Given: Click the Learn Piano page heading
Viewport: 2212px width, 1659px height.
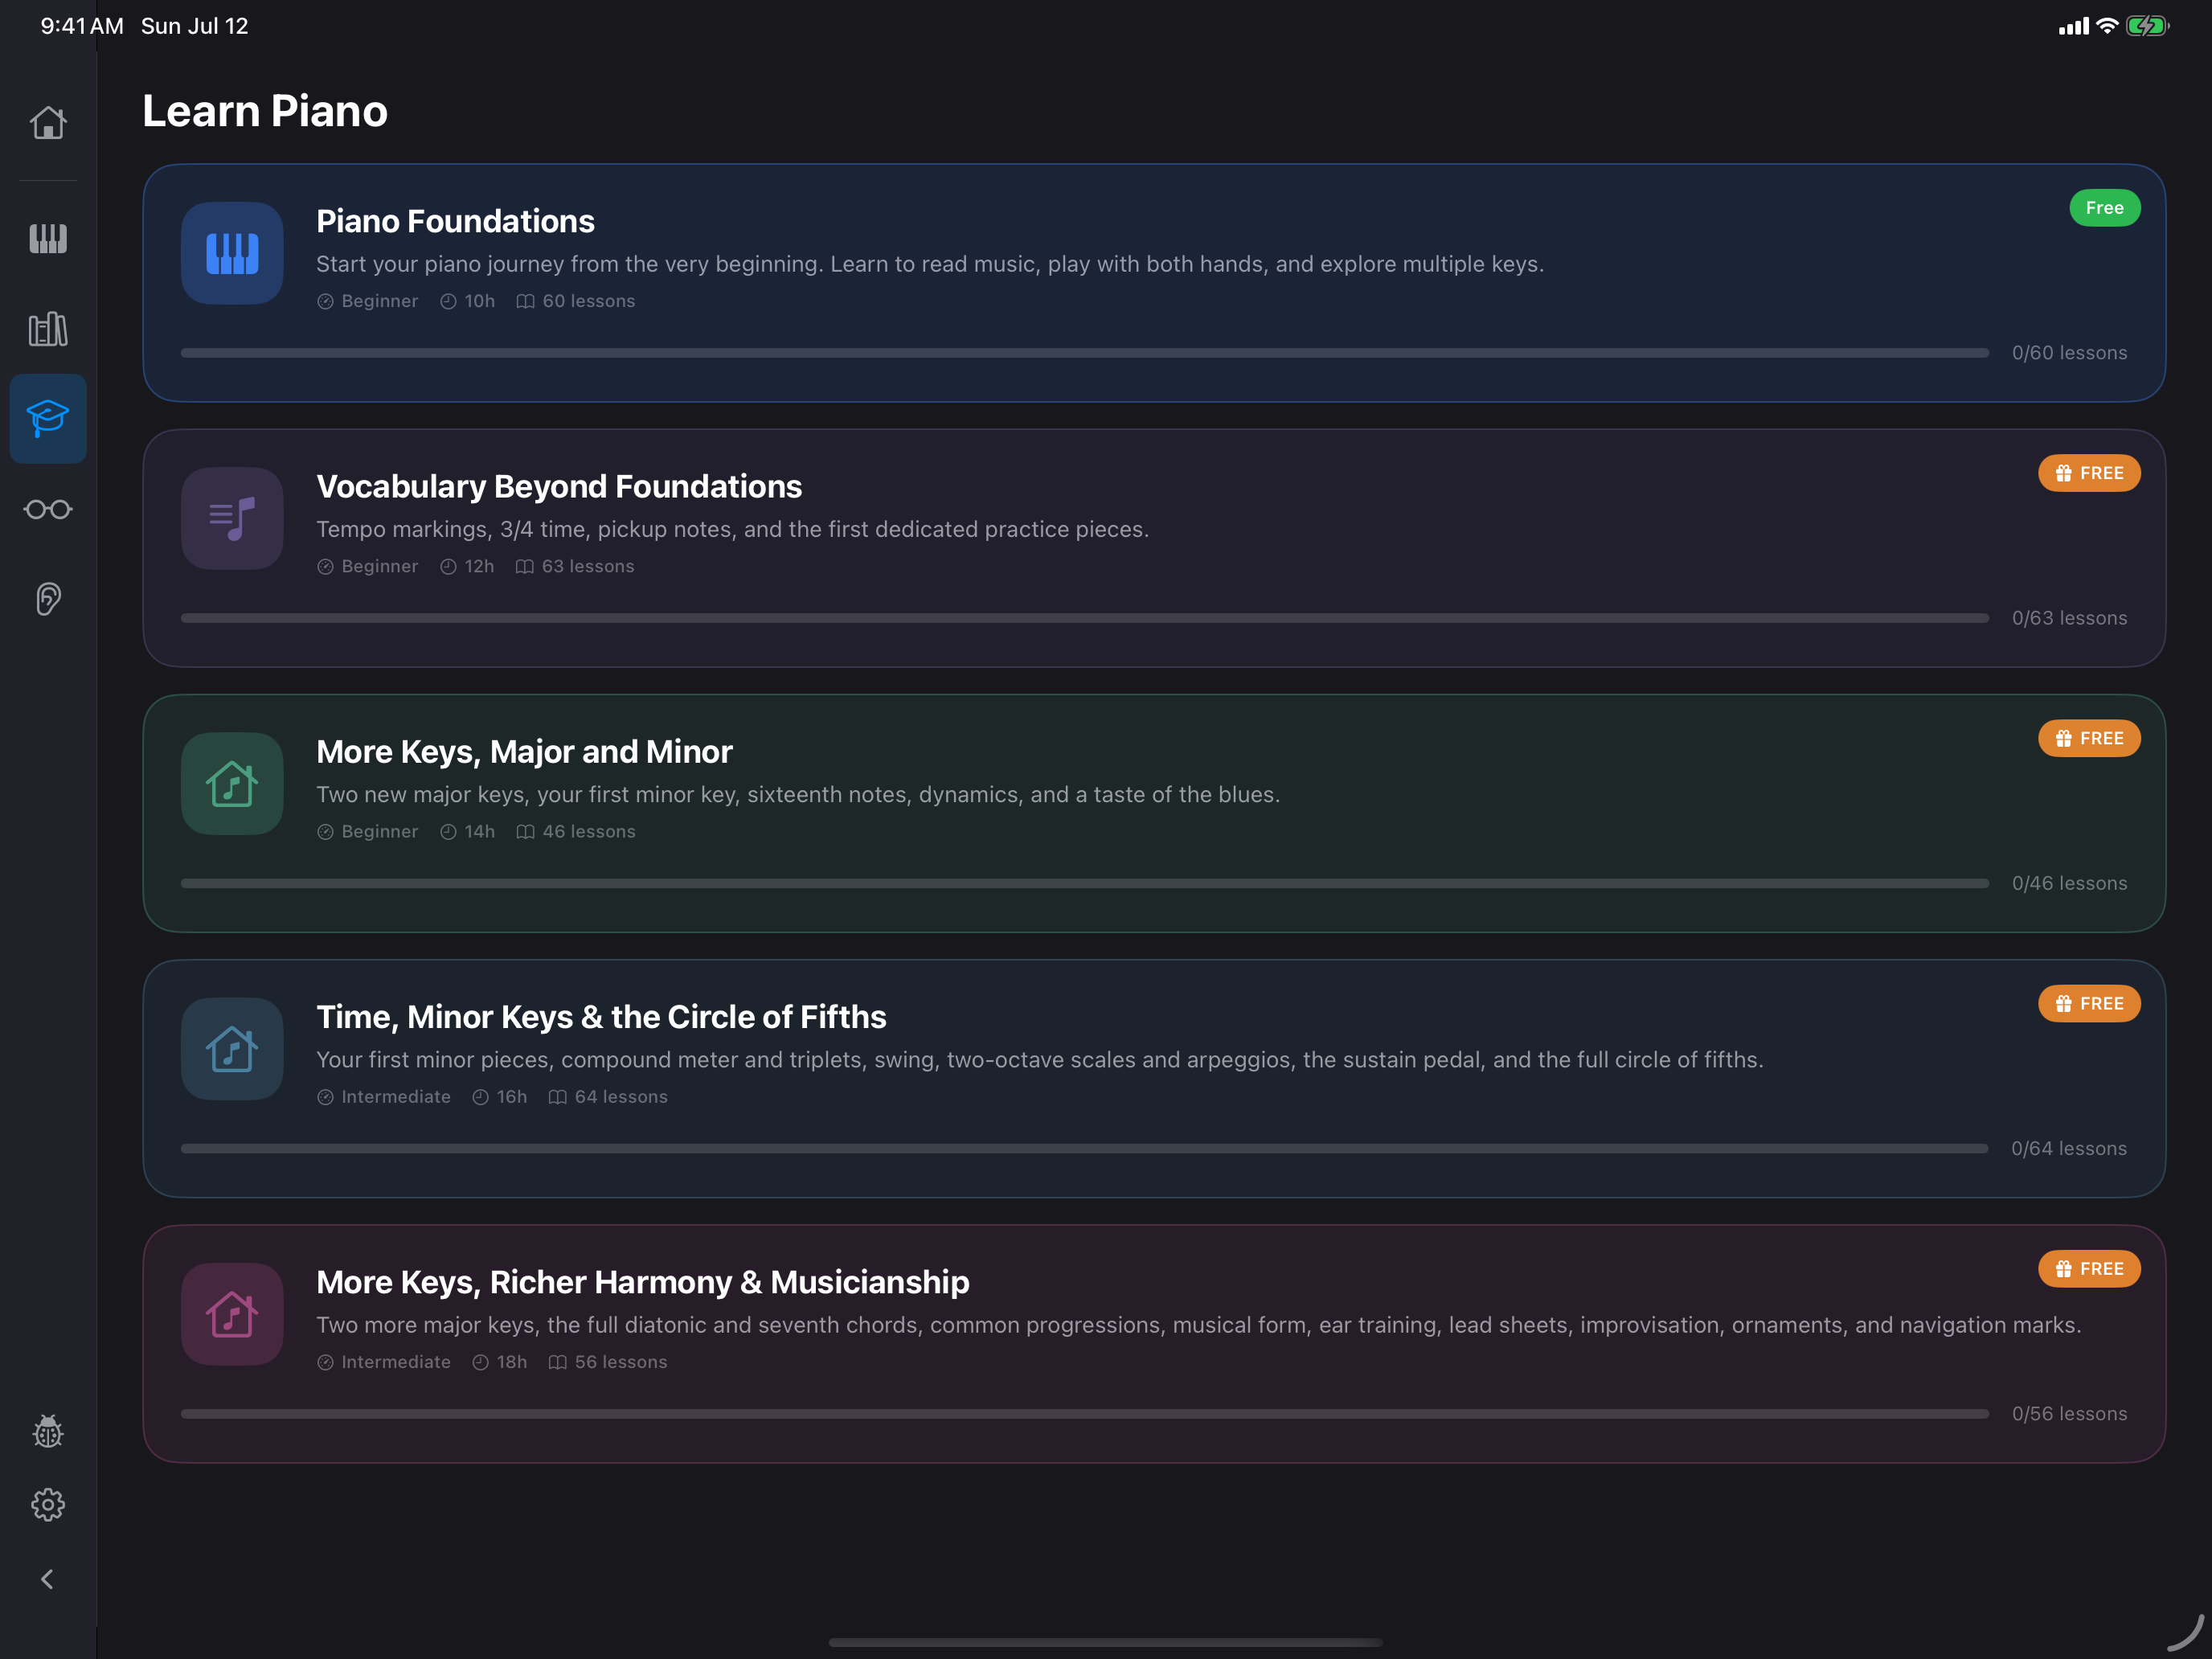Looking at the screenshot, I should 265,111.
